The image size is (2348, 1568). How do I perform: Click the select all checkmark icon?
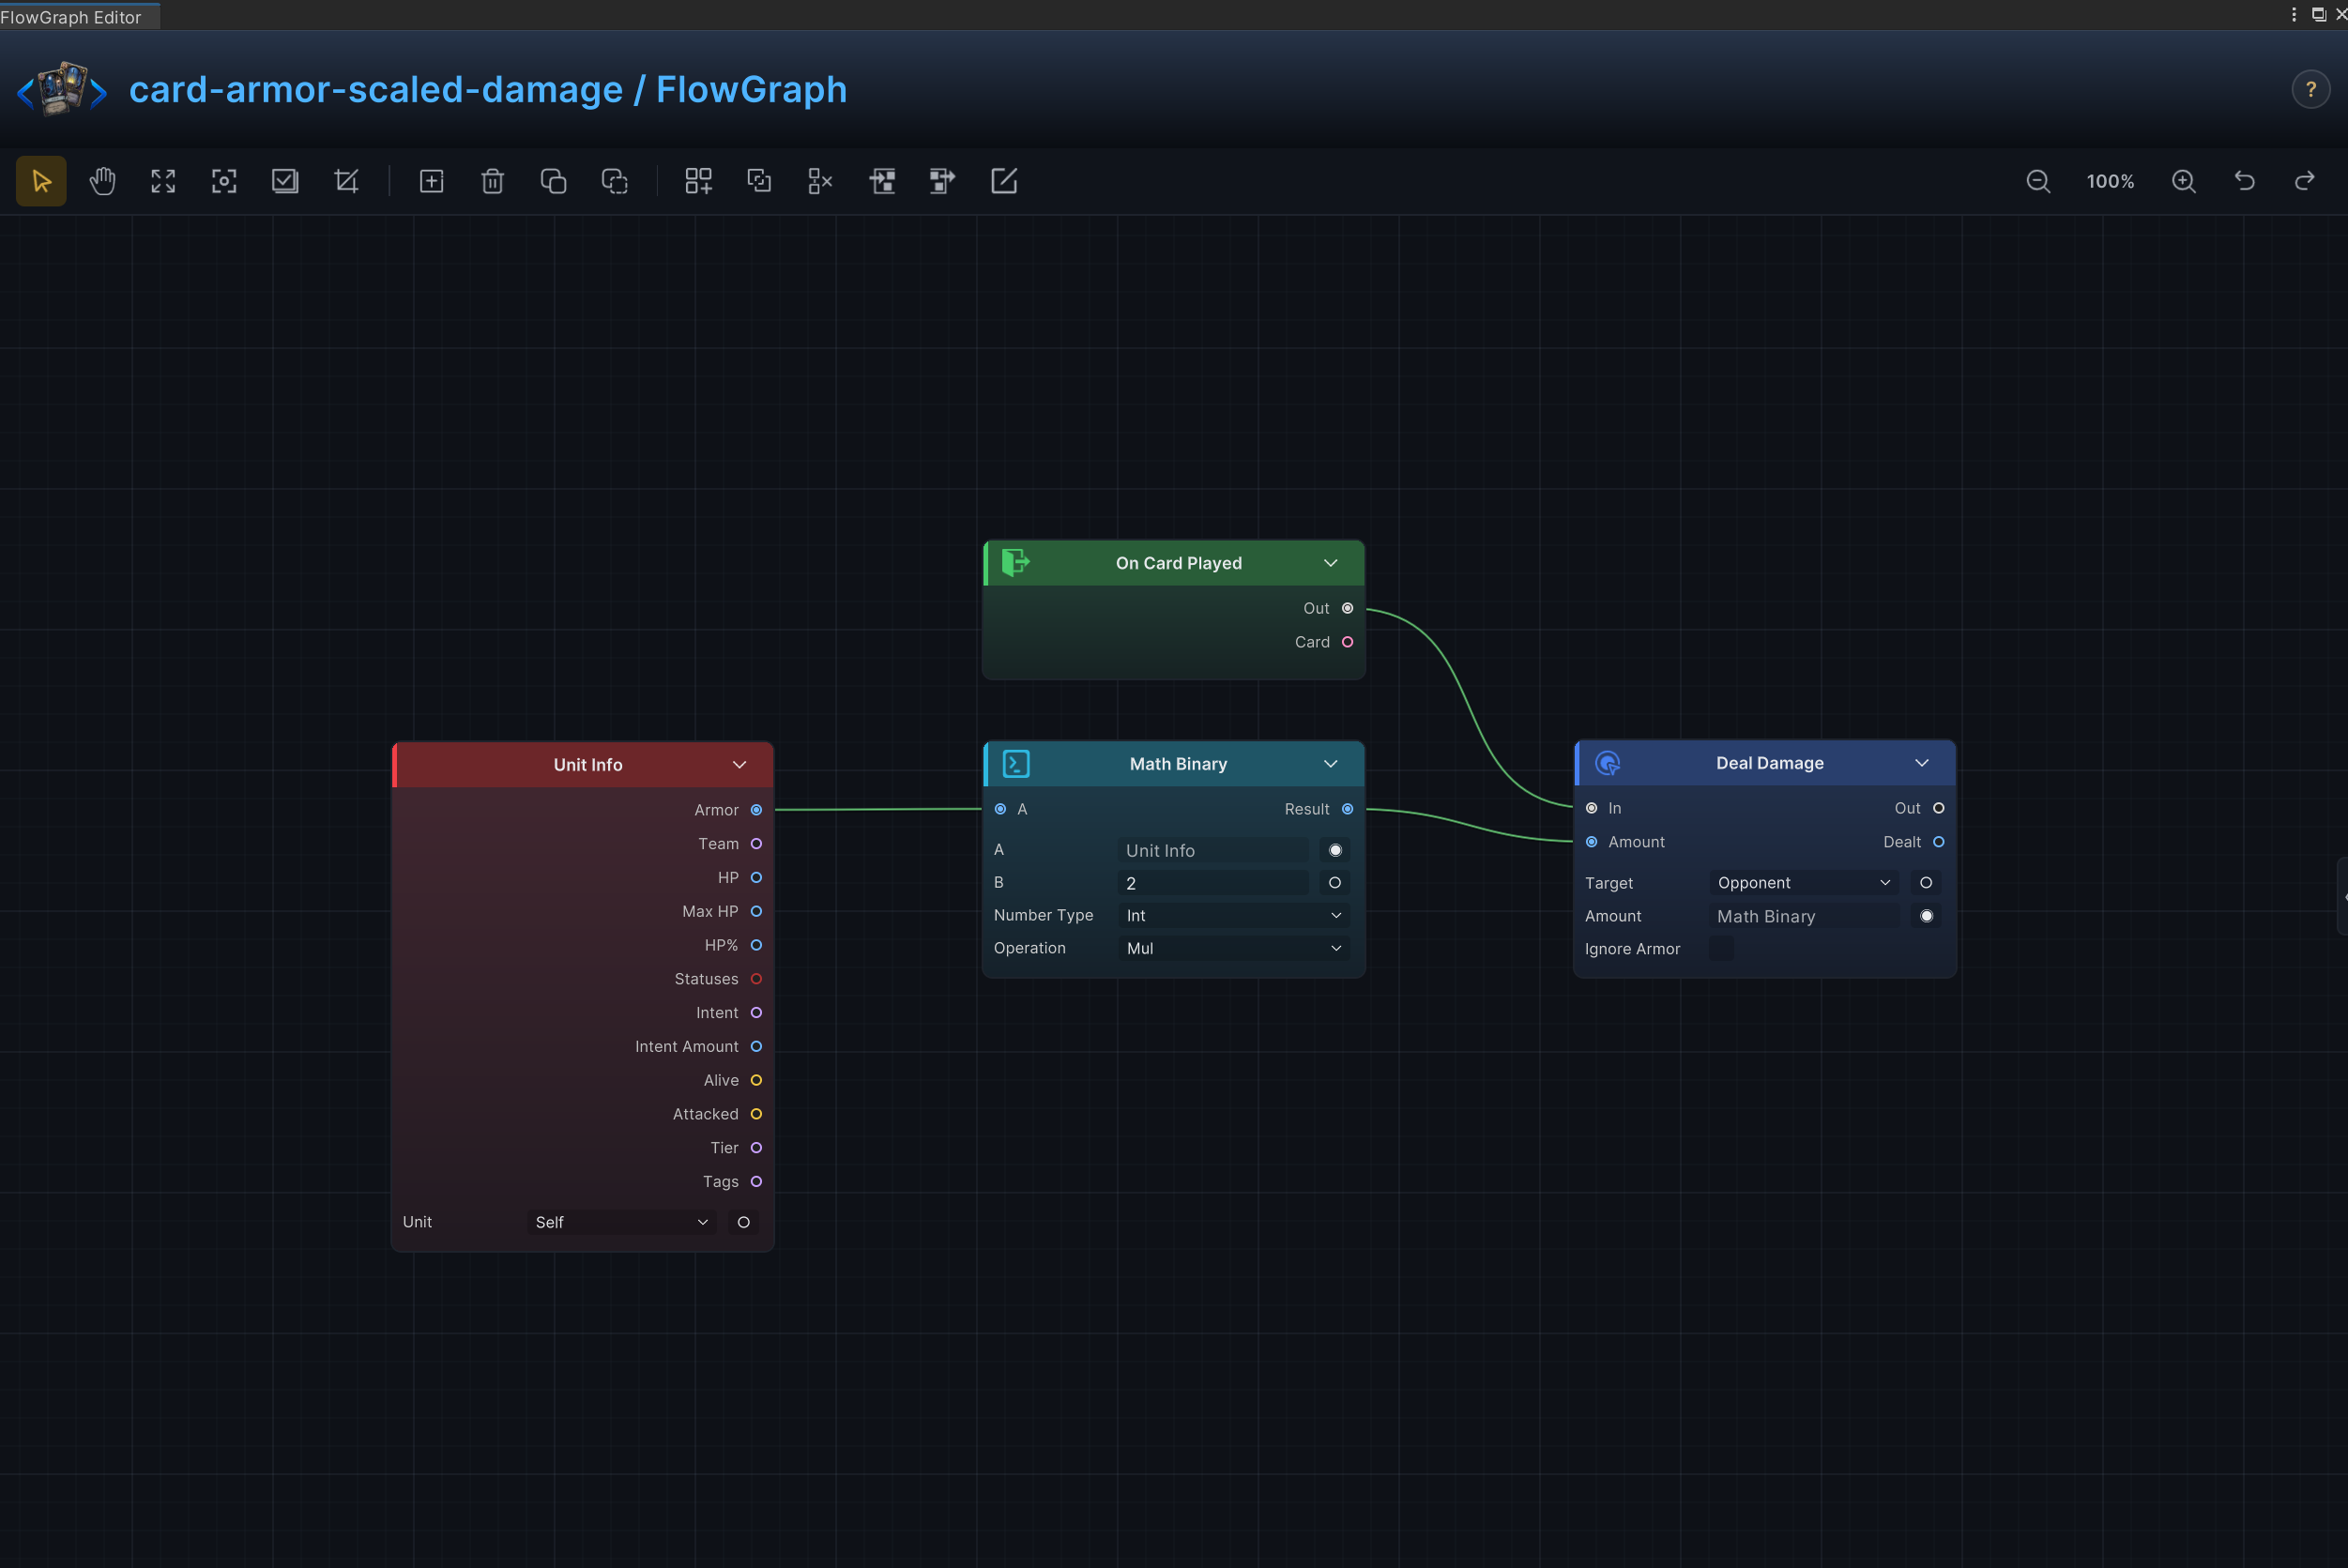coord(285,181)
